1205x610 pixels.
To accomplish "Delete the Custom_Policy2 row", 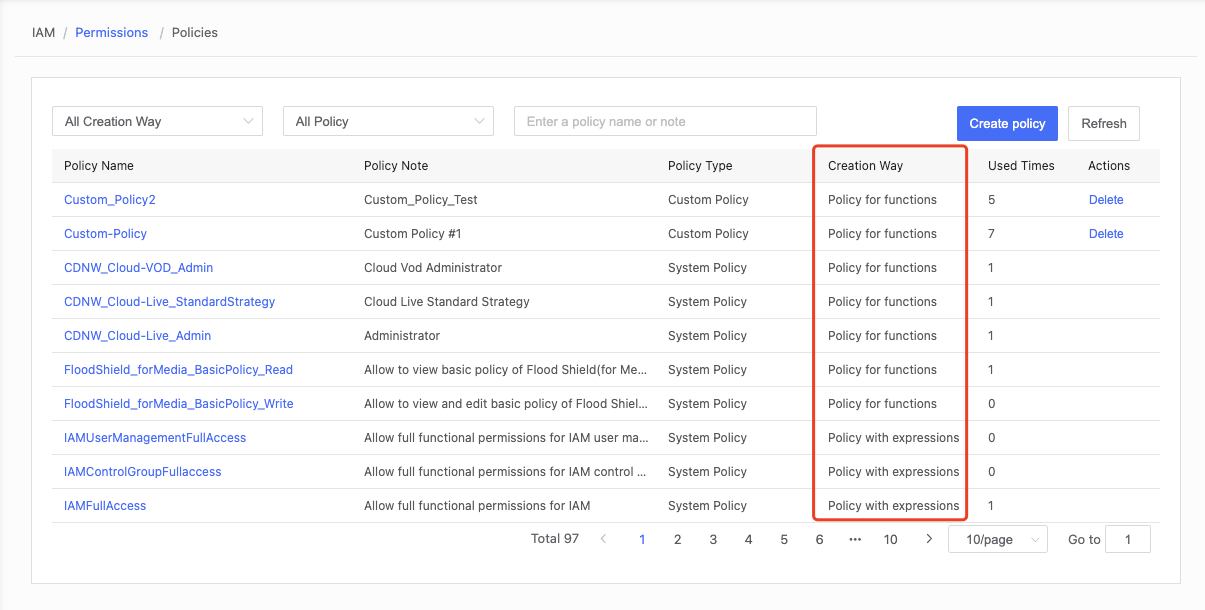I will tap(1105, 200).
